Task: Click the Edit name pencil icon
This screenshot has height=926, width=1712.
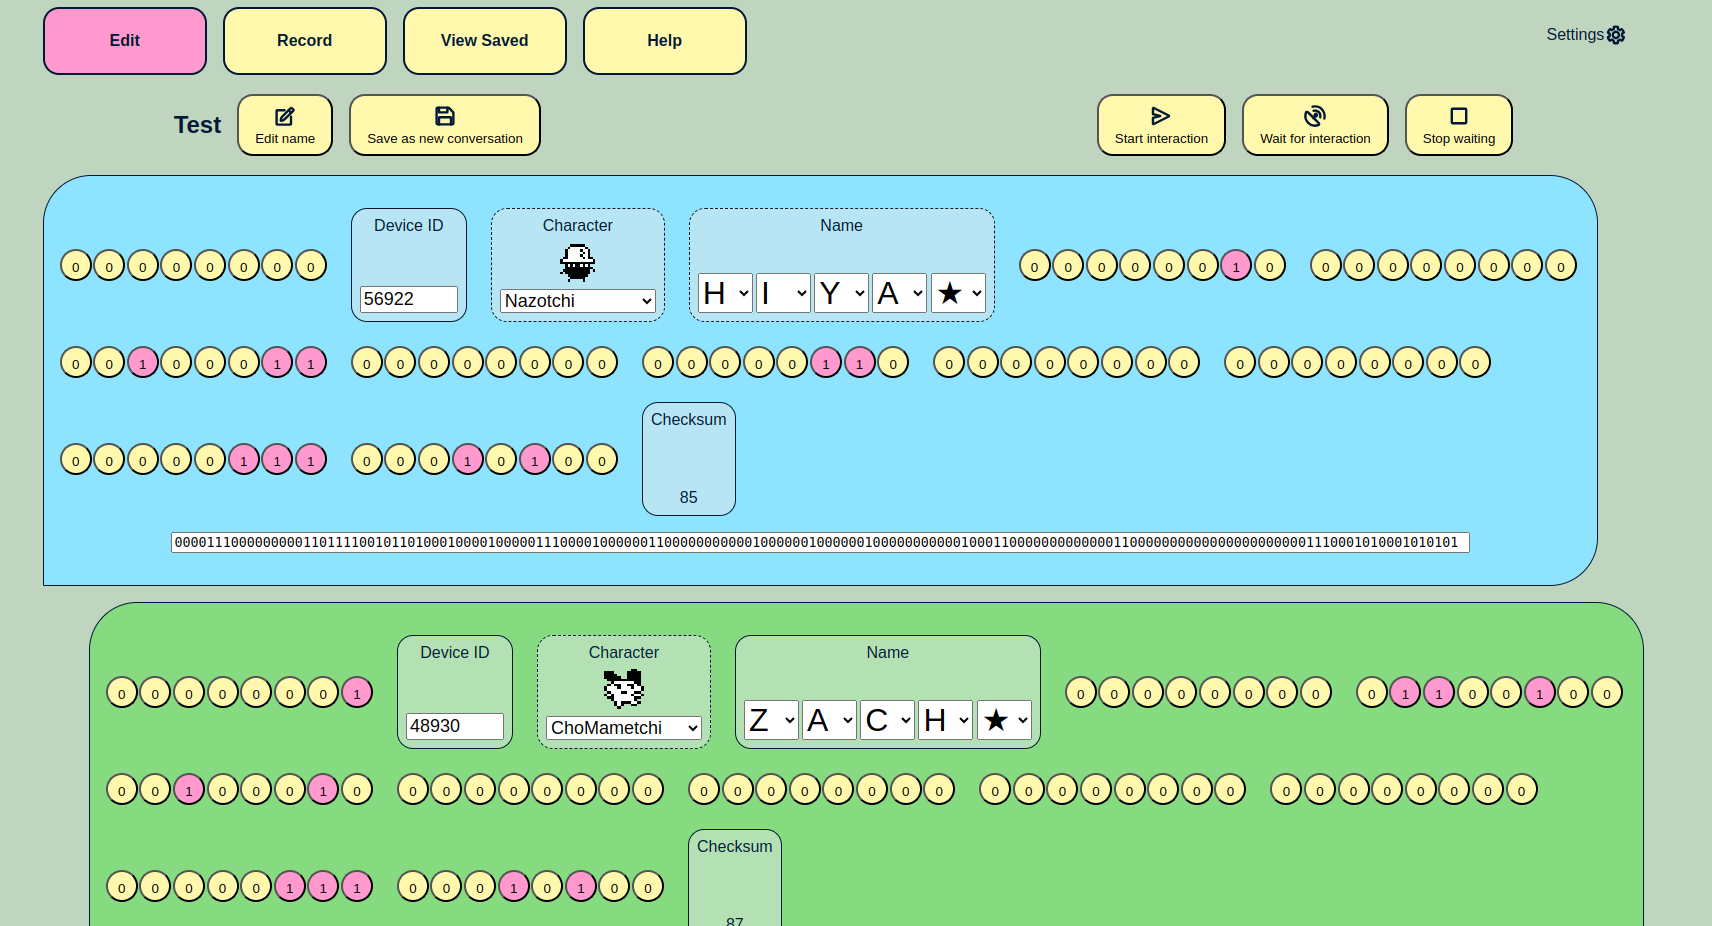Action: point(285,116)
